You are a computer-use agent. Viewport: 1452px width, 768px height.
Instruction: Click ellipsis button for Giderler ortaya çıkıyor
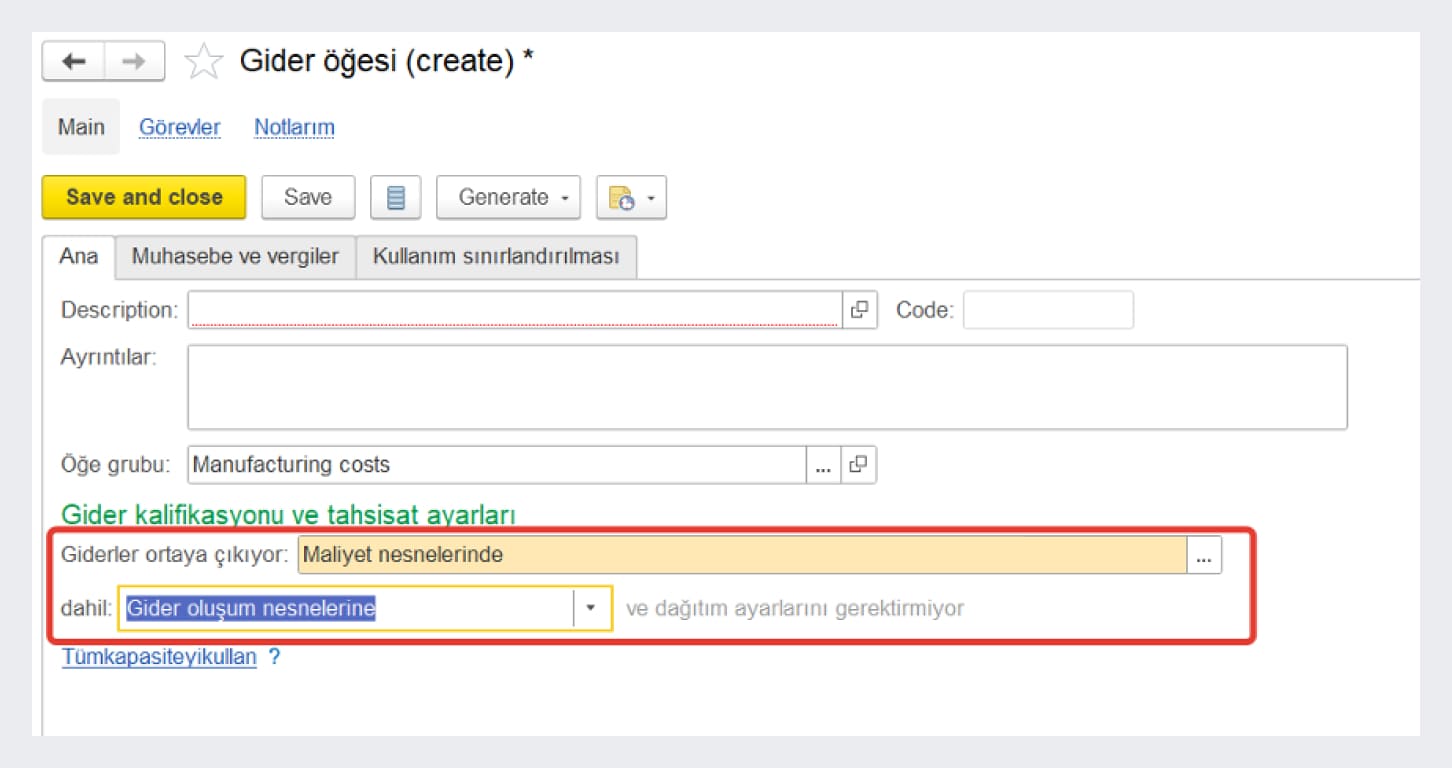pyautogui.click(x=1203, y=555)
